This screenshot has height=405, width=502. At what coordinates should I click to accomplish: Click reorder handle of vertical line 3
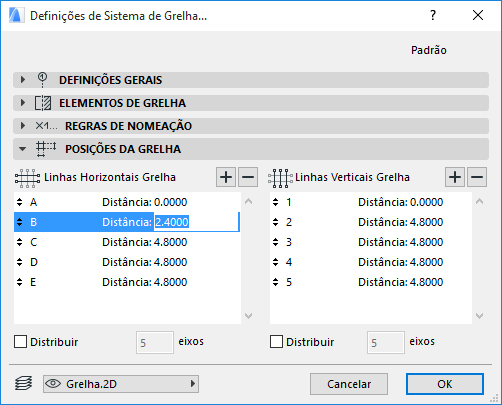tap(275, 242)
